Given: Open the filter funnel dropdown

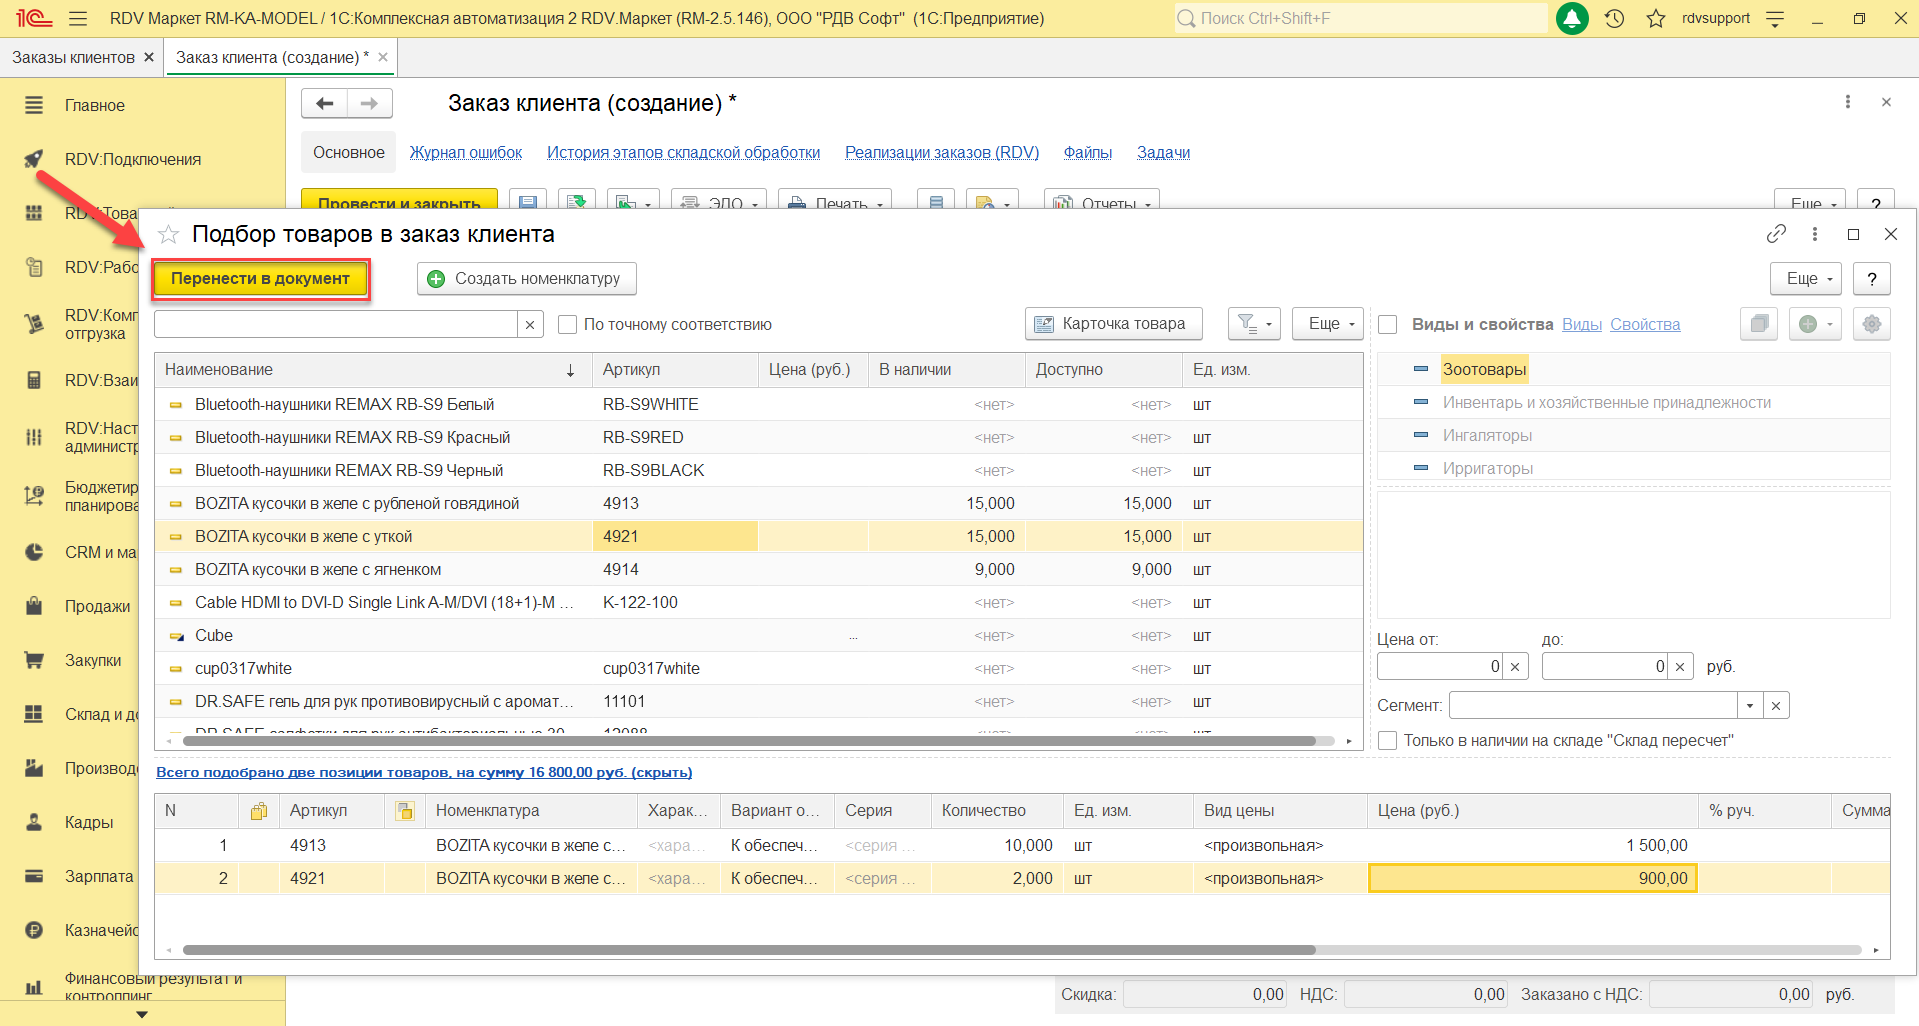Looking at the screenshot, I should 1253,324.
